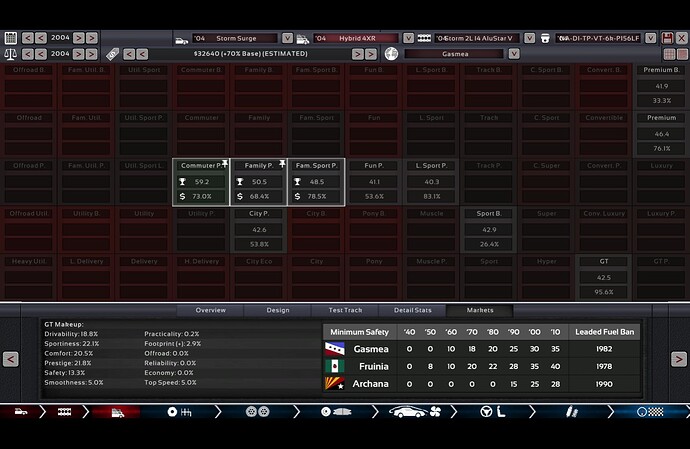Viewport: 690px width, 449px height.
Task: Switch to the Detail Stats tab
Action: tap(411, 310)
